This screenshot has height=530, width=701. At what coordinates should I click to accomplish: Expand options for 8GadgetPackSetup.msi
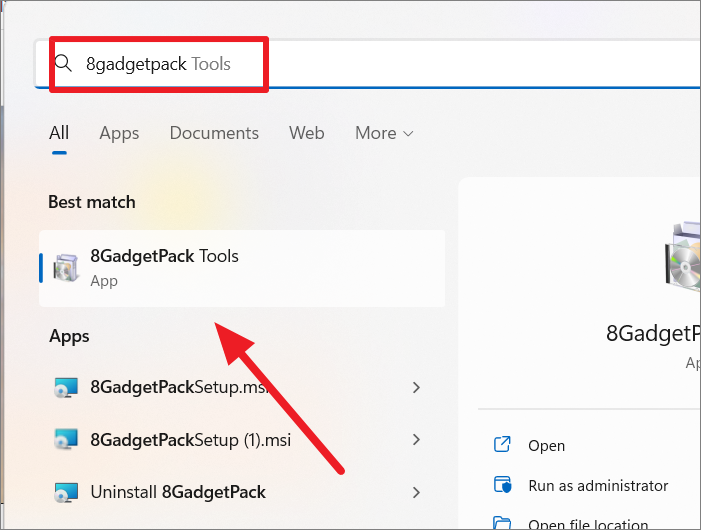pos(416,387)
